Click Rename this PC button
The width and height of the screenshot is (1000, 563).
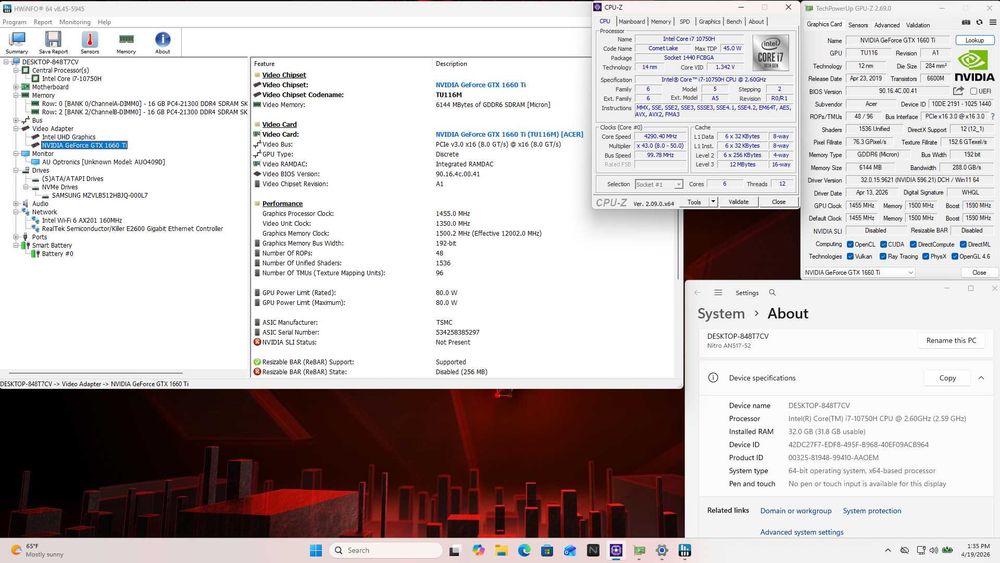pyautogui.click(x=951, y=340)
